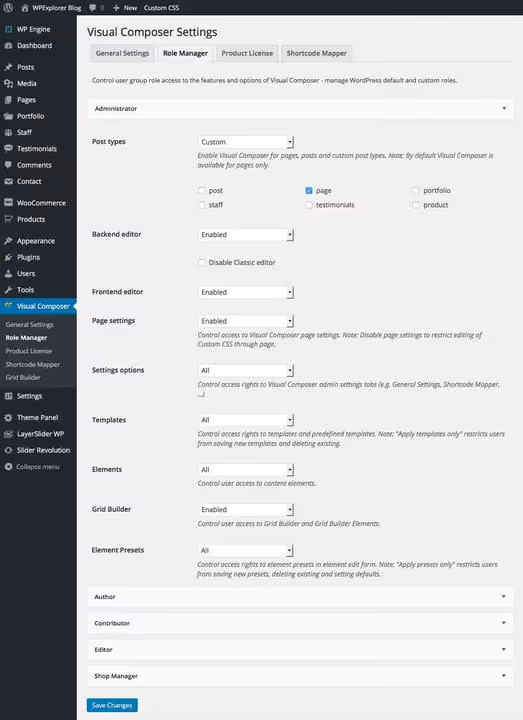Open the Media icon in sidebar
523x720 pixels.
[8, 83]
